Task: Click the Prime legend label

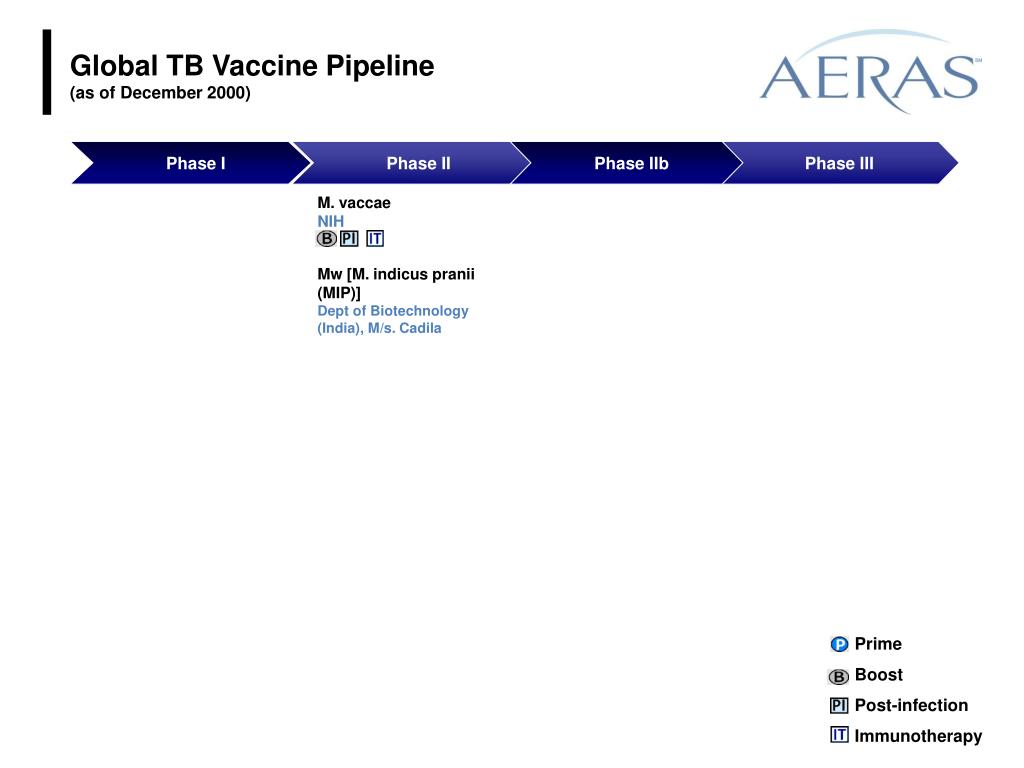Action: point(878,644)
